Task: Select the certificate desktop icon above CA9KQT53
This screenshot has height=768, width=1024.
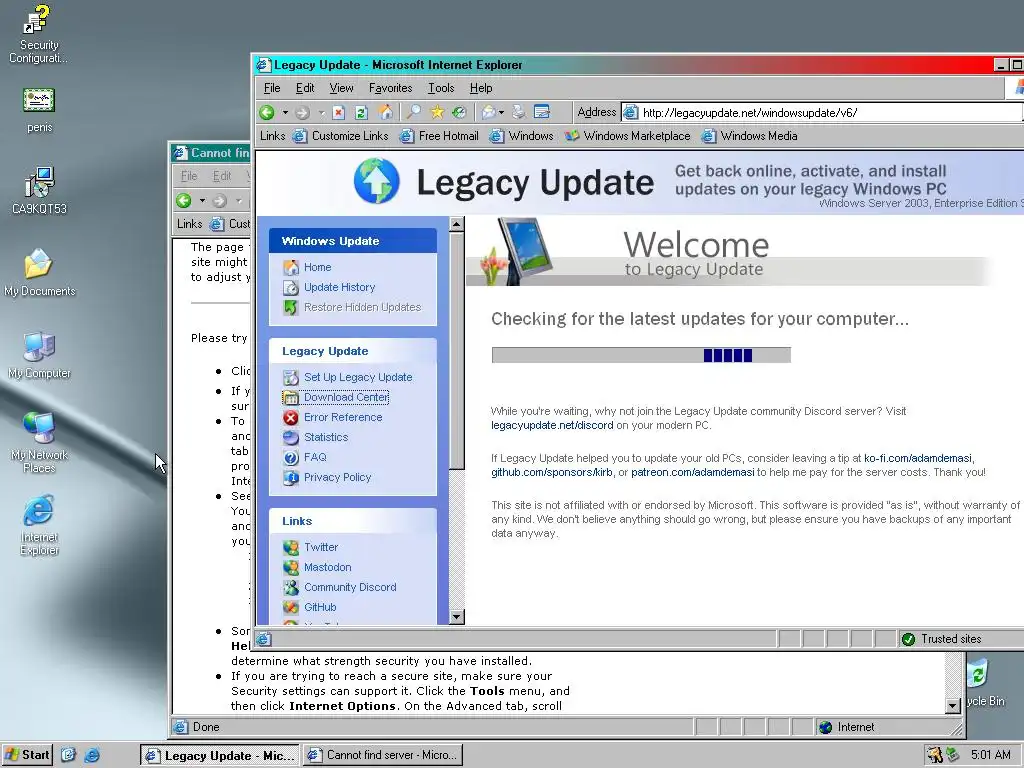Action: pos(39,110)
